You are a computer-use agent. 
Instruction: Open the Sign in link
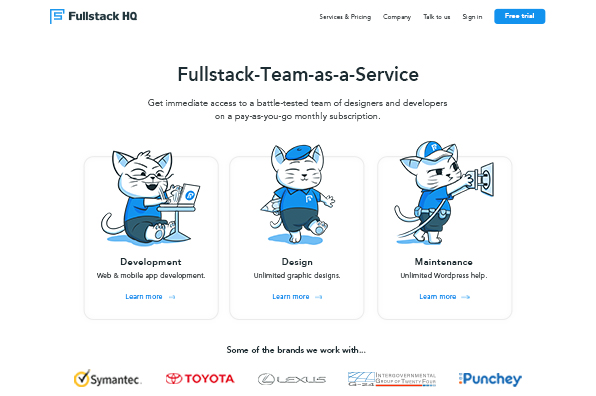472,17
